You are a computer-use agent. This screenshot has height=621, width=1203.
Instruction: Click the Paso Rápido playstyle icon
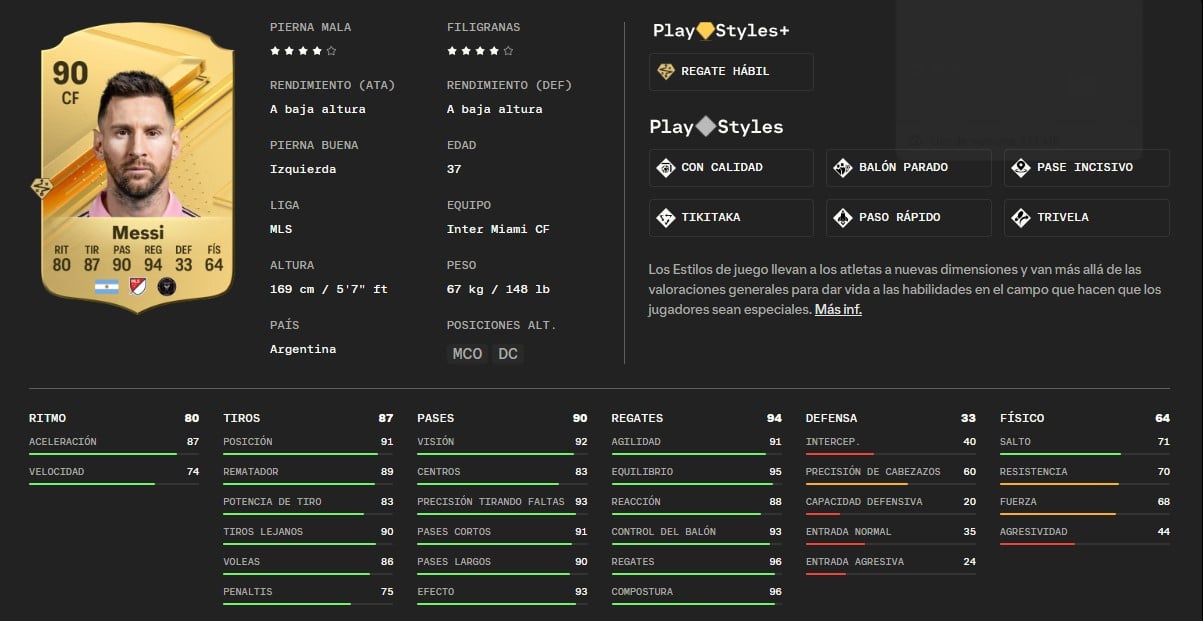coord(843,218)
